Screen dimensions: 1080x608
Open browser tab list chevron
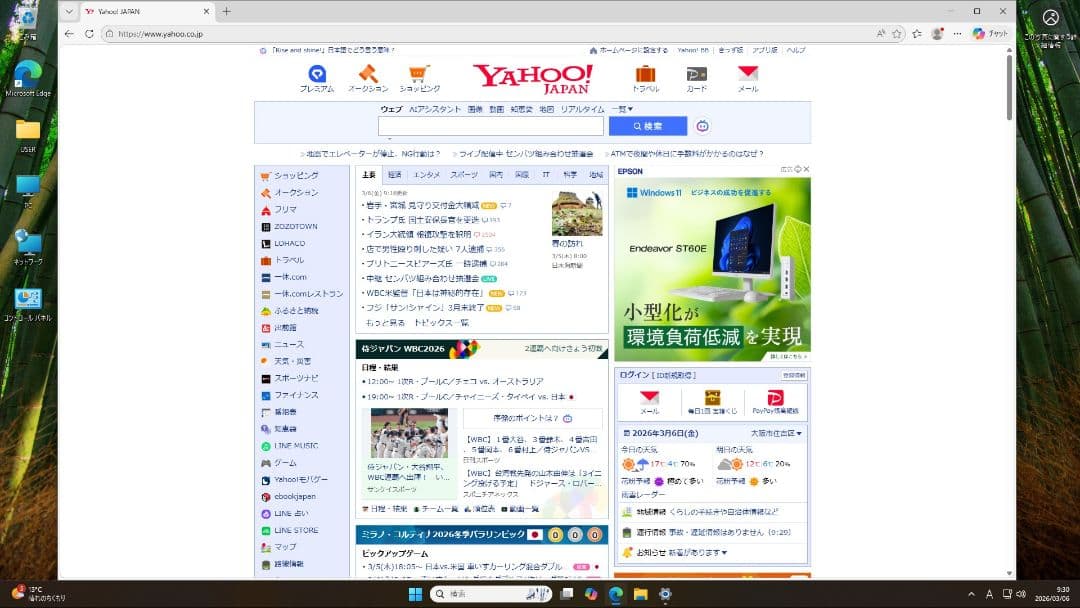[69, 11]
